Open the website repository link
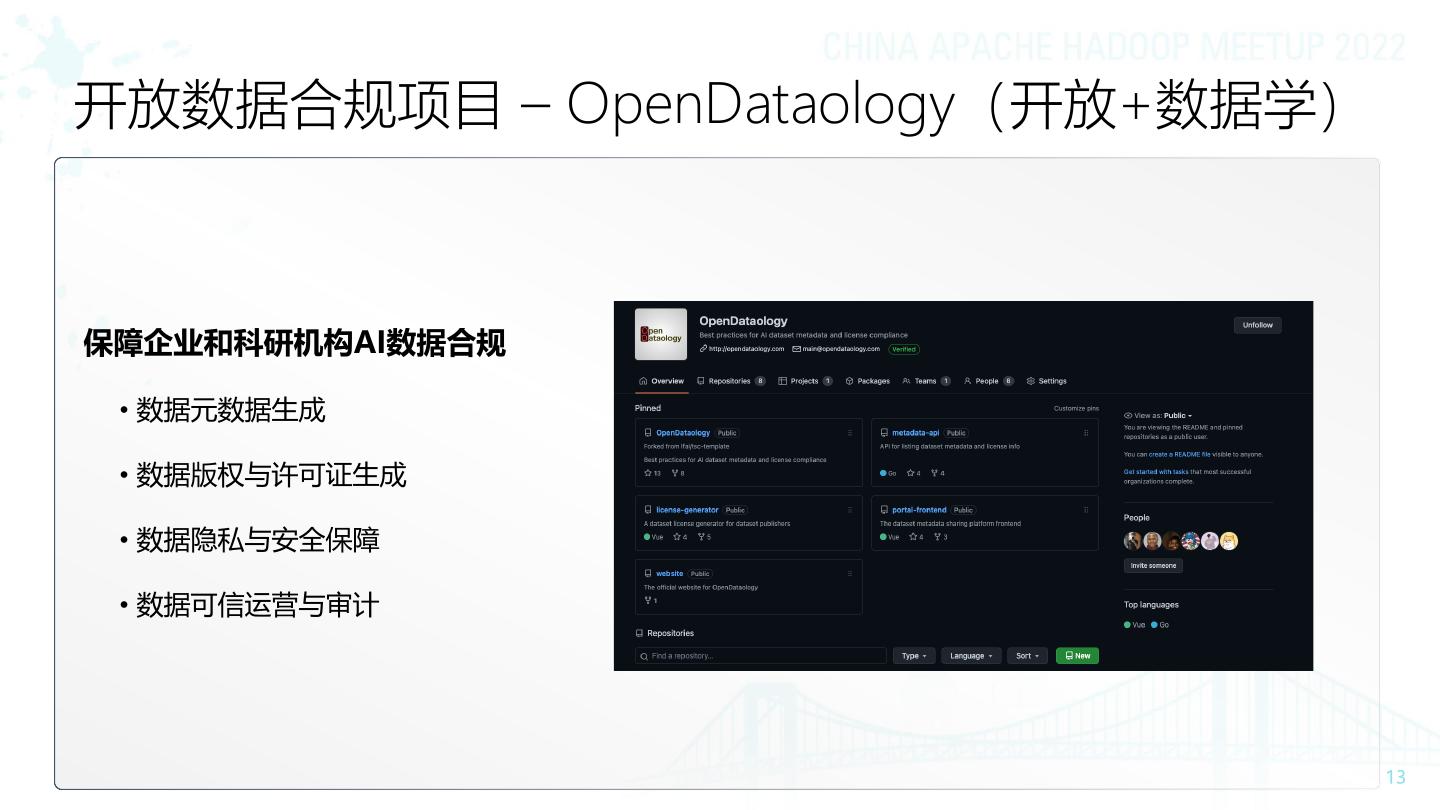This screenshot has height=810, width=1440. point(670,574)
